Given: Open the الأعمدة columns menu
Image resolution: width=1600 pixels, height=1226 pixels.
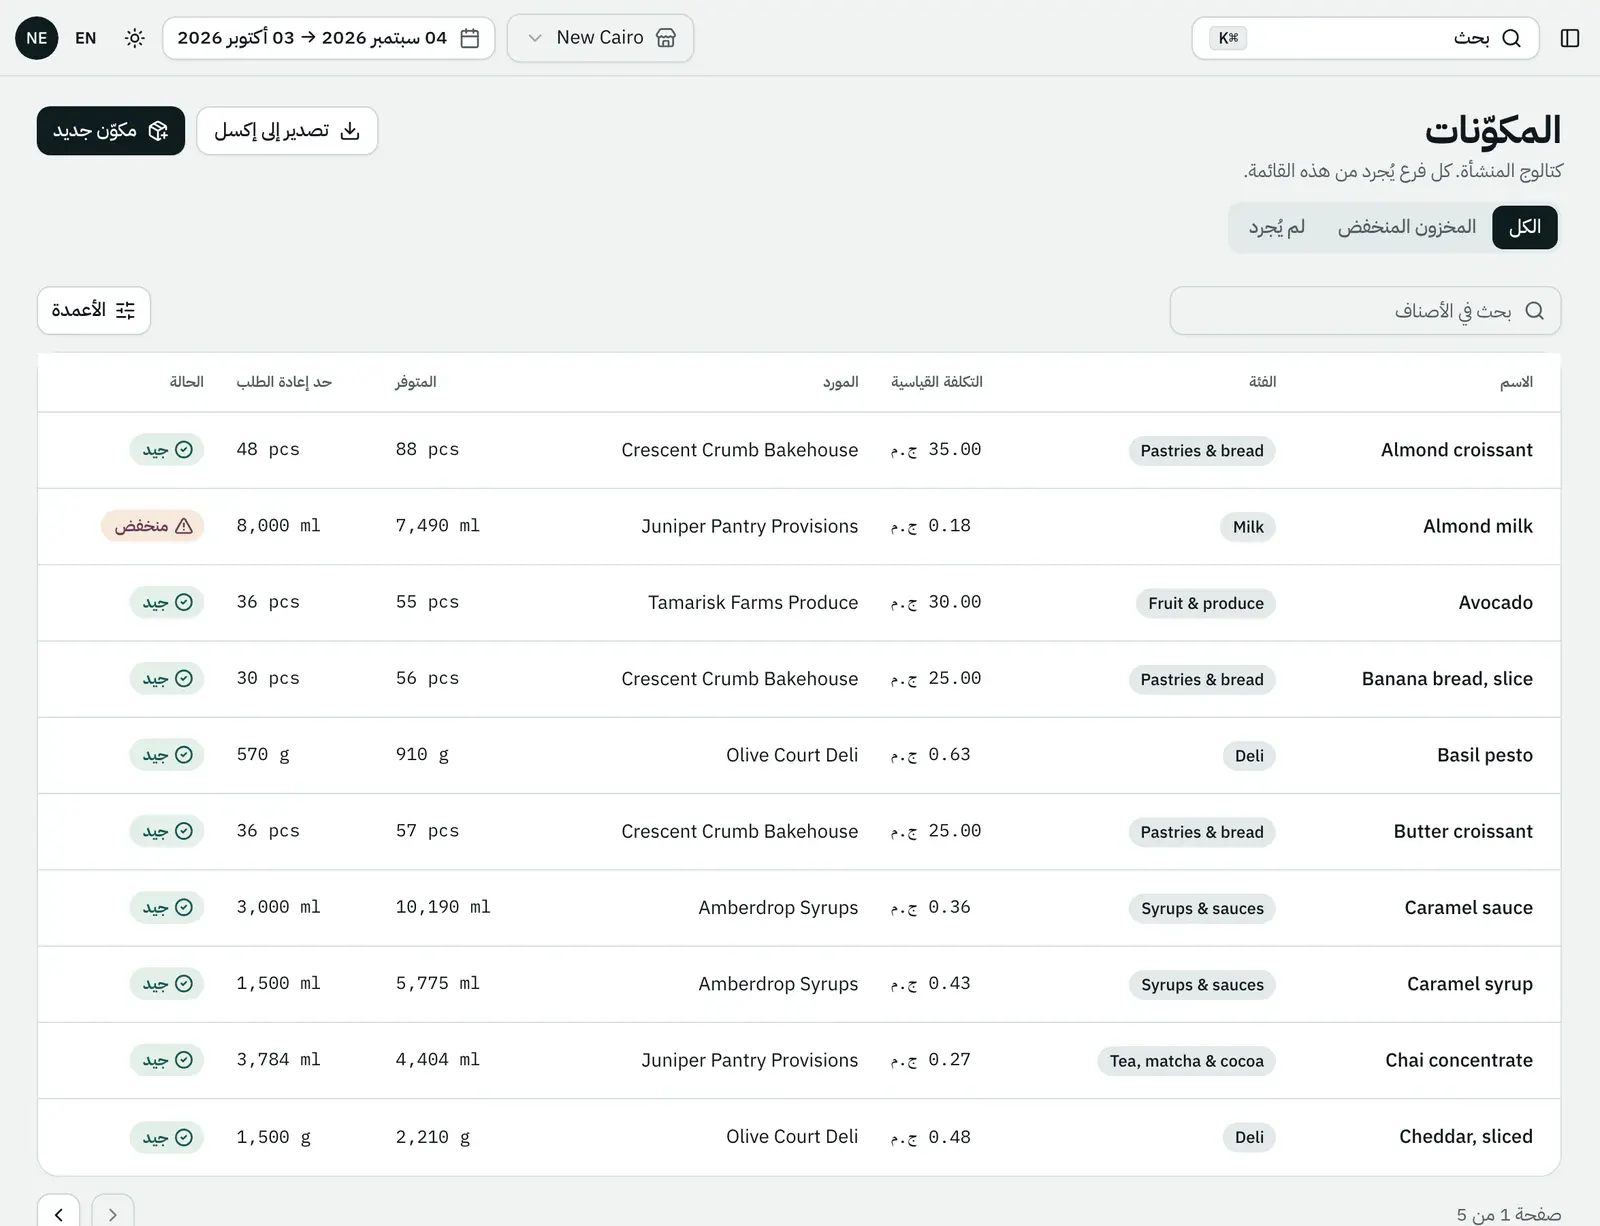Looking at the screenshot, I should point(94,311).
